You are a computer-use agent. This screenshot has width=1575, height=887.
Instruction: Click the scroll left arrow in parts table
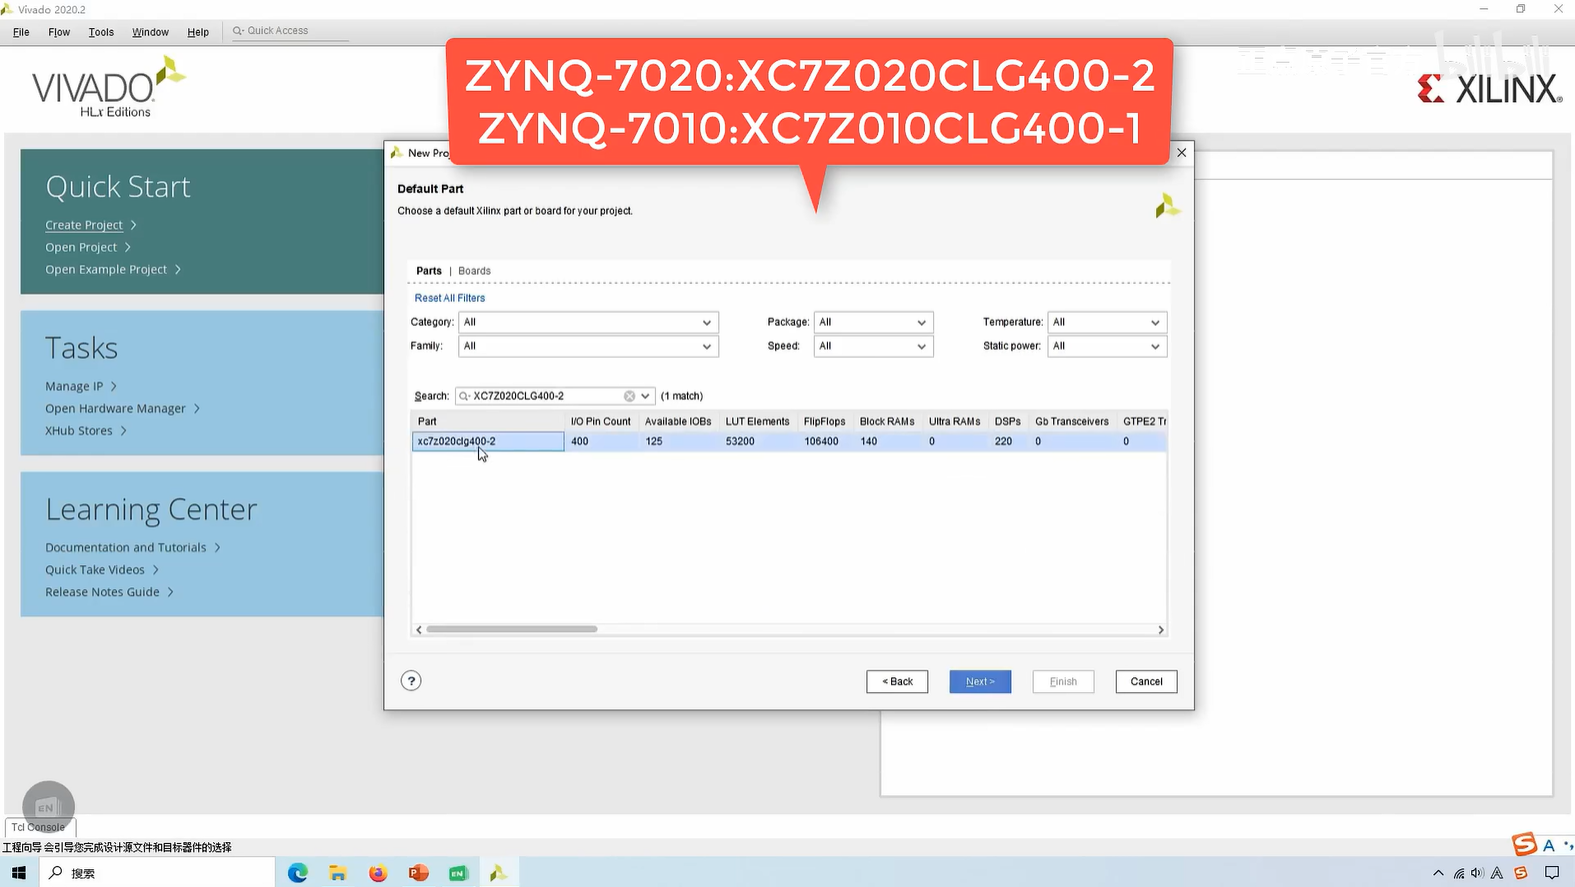point(419,629)
